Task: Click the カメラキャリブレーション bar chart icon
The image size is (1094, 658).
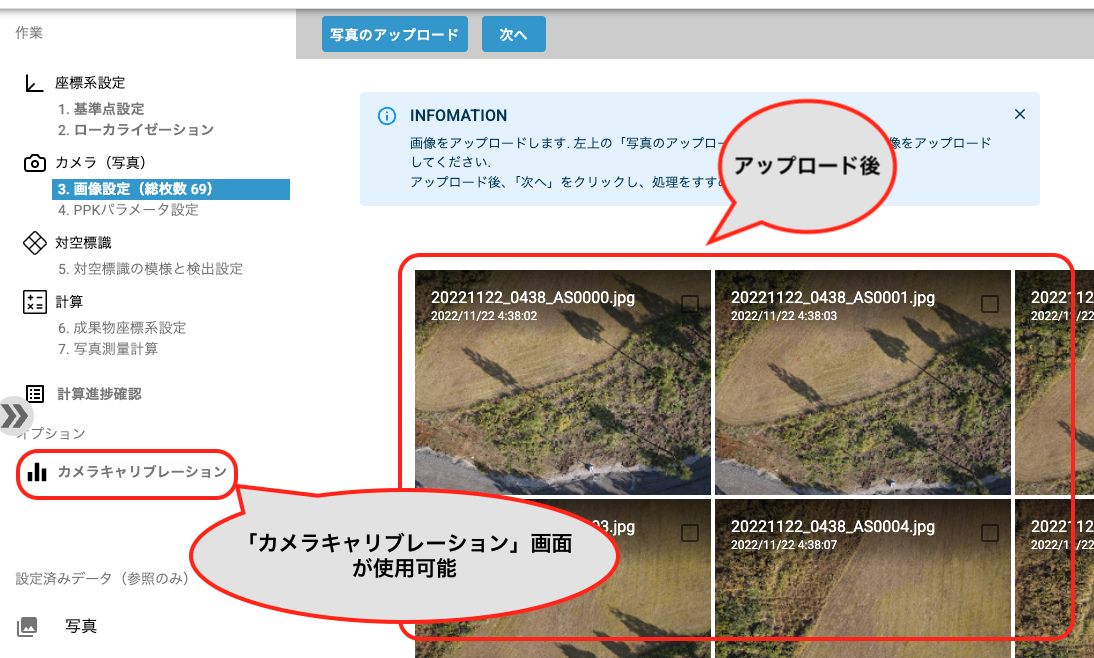Action: click(37, 472)
